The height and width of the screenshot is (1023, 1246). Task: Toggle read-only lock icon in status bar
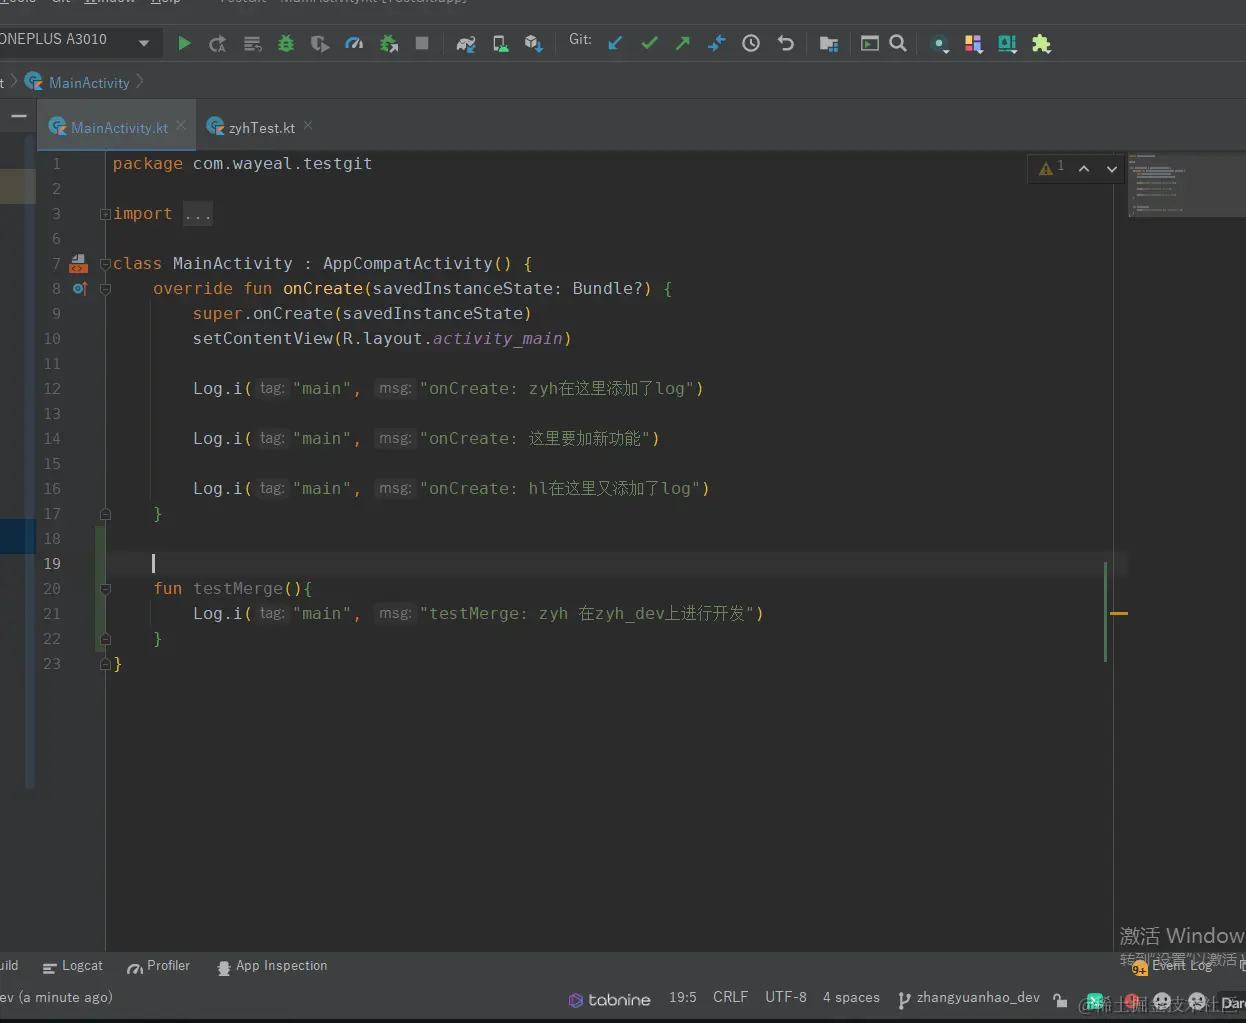(1060, 999)
